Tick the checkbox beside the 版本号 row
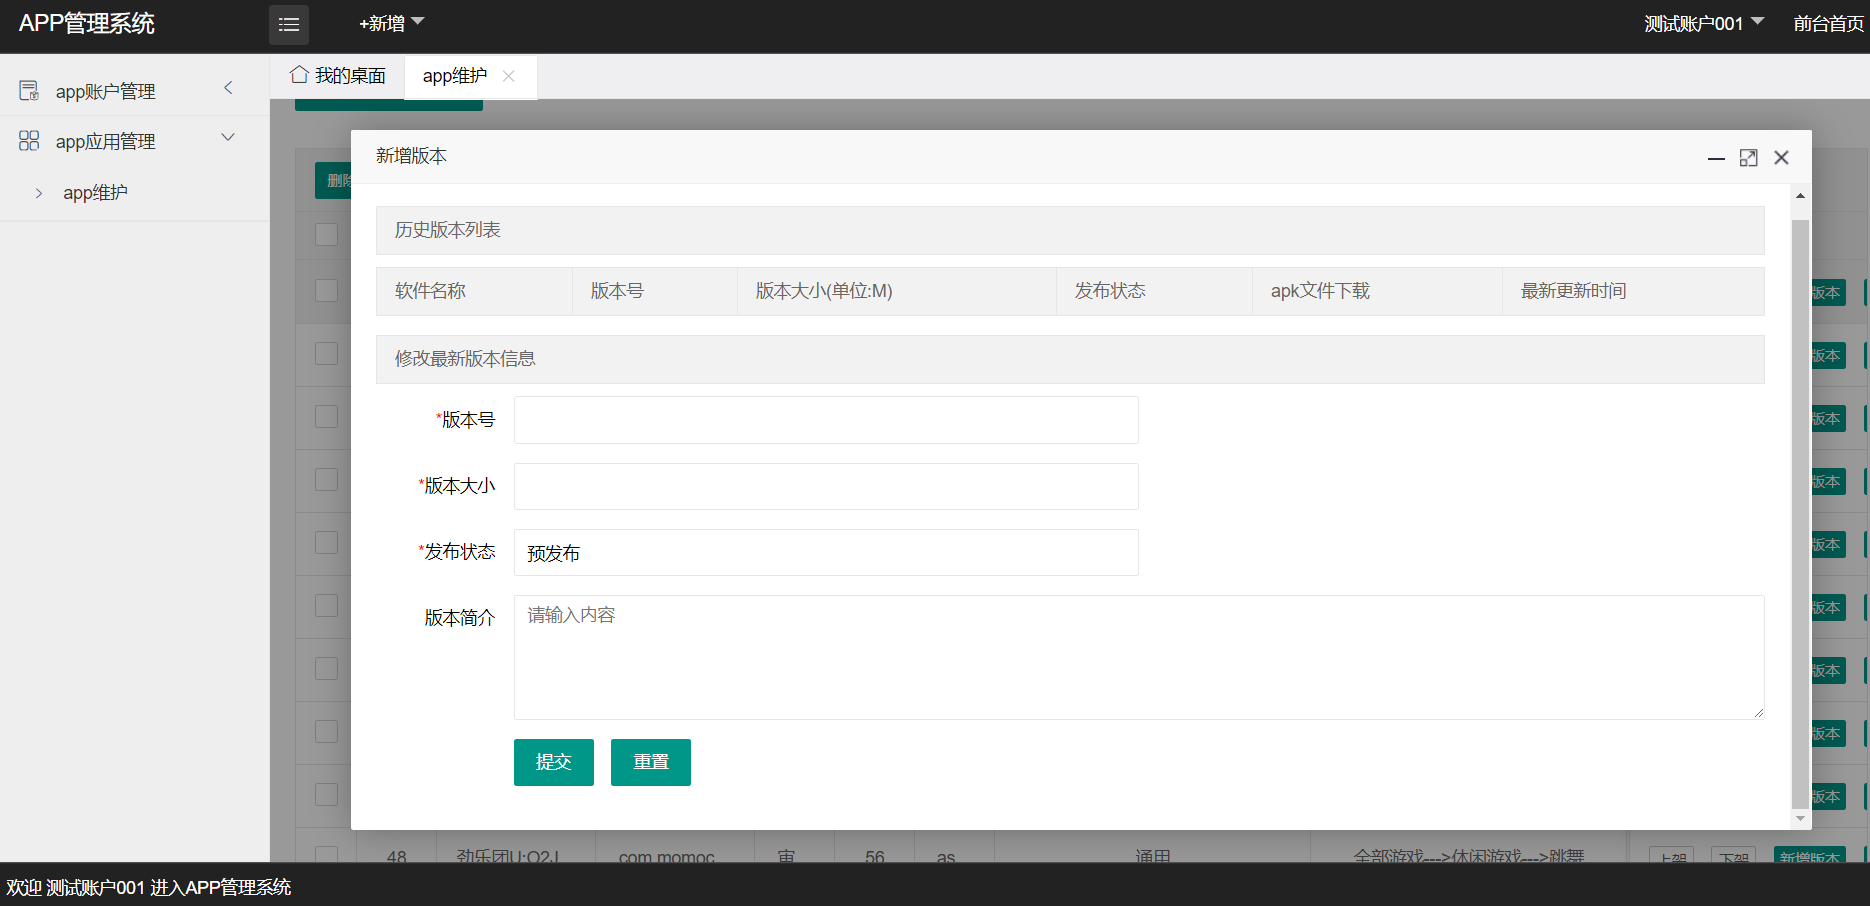This screenshot has height=906, width=1870. pyautogui.click(x=326, y=416)
